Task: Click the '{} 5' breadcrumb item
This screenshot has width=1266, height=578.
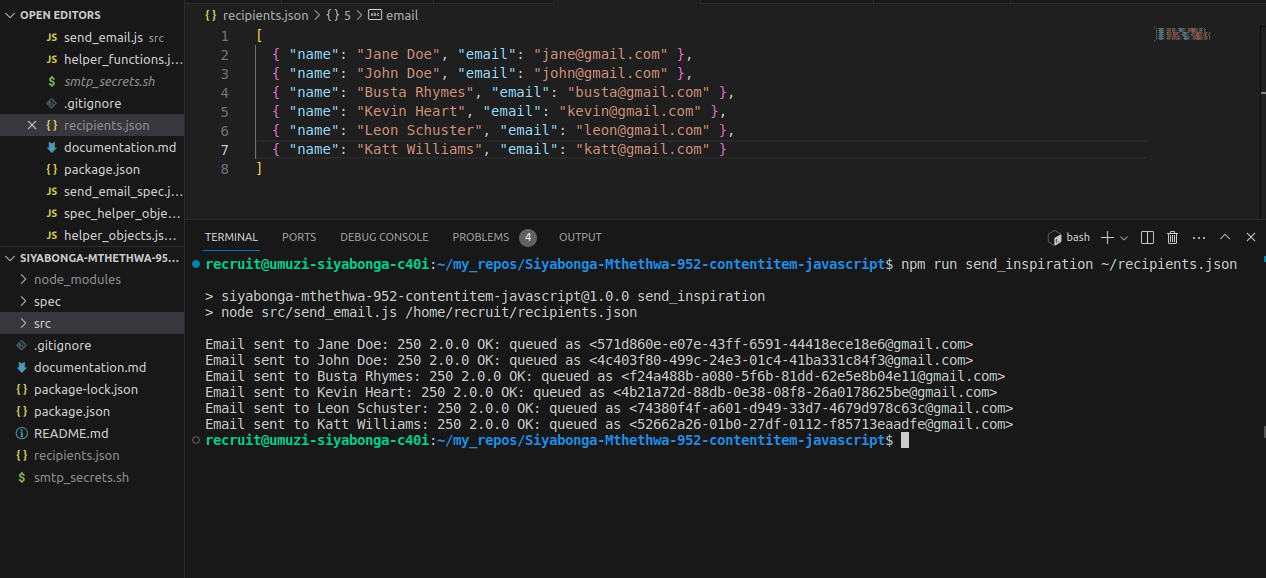Action: pyautogui.click(x=336, y=15)
